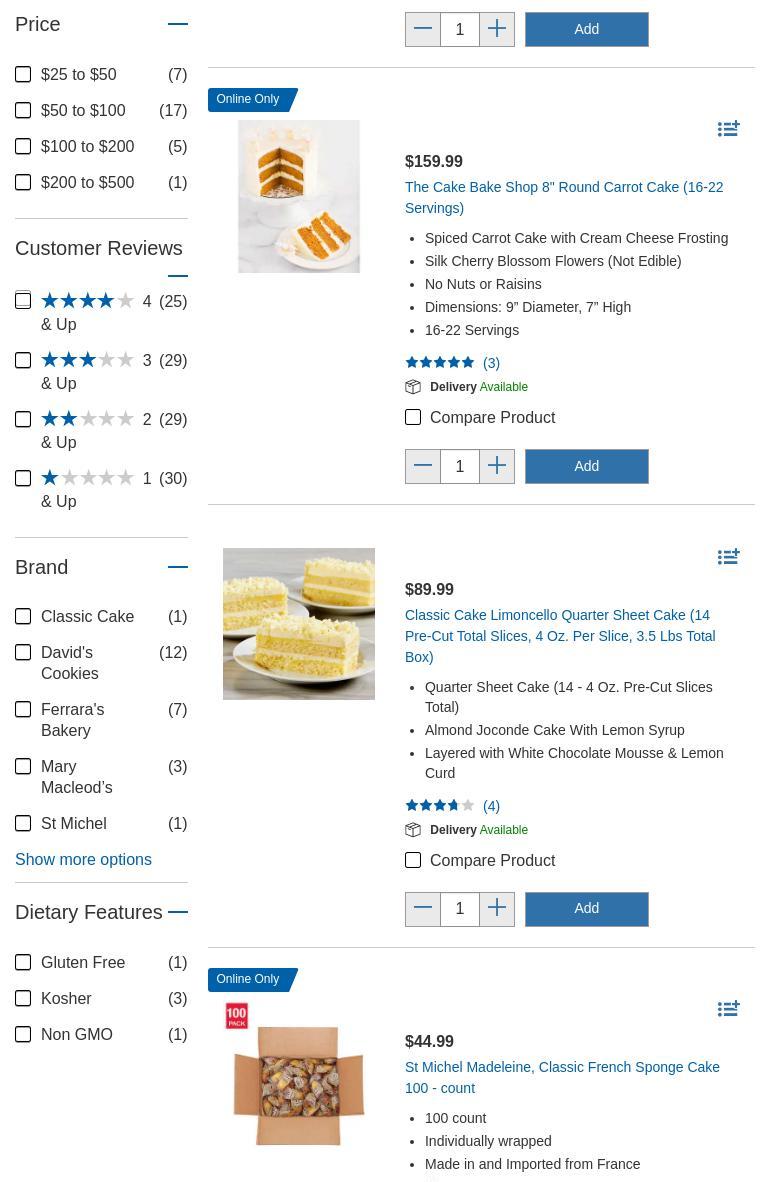Add the Limoncello Quarter Sheet Cake to cart
Image resolution: width=770 pixels, height=1182 pixels.
pyautogui.click(x=586, y=909)
